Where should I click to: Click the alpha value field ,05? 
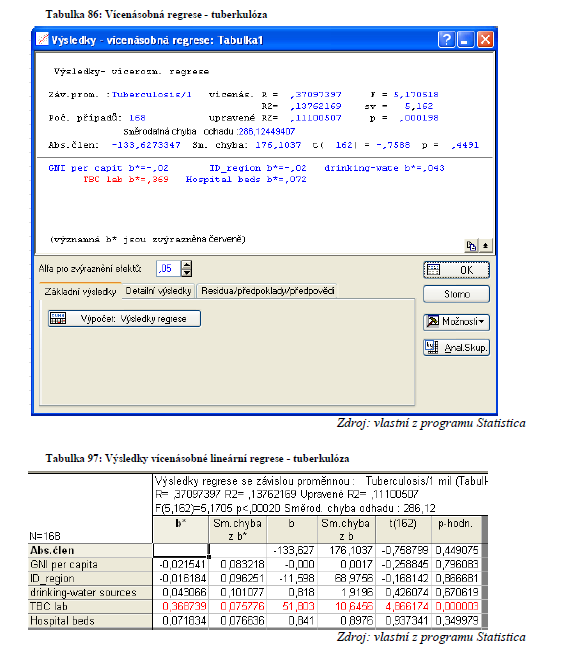168,269
